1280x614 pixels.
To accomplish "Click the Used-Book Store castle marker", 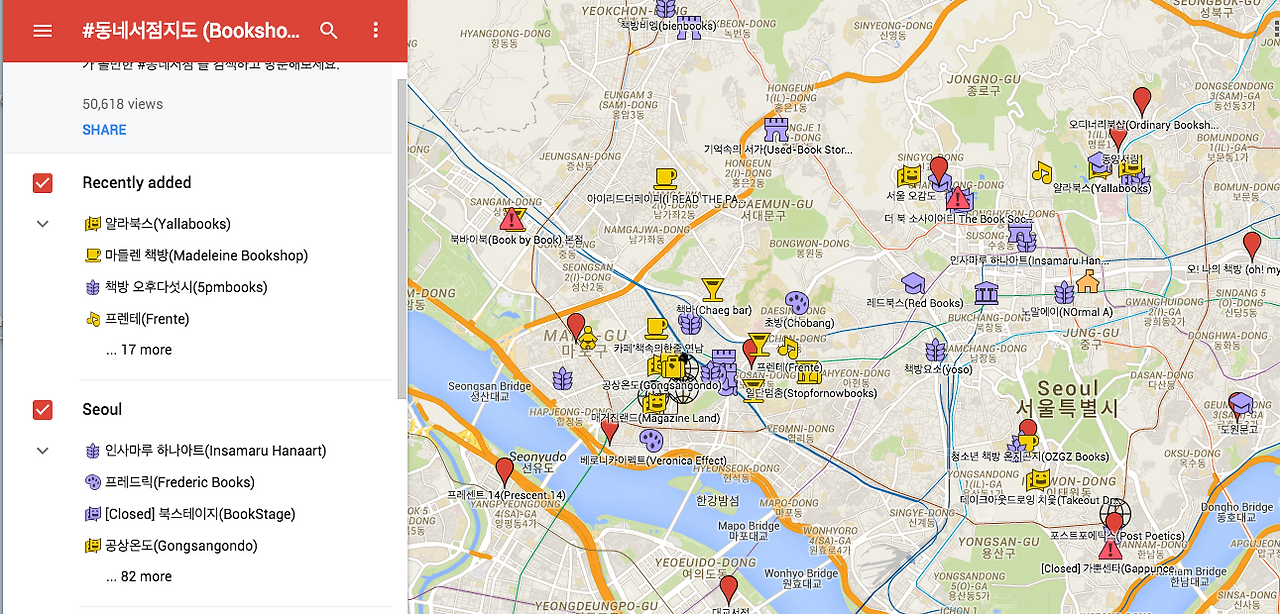I will tap(776, 129).
